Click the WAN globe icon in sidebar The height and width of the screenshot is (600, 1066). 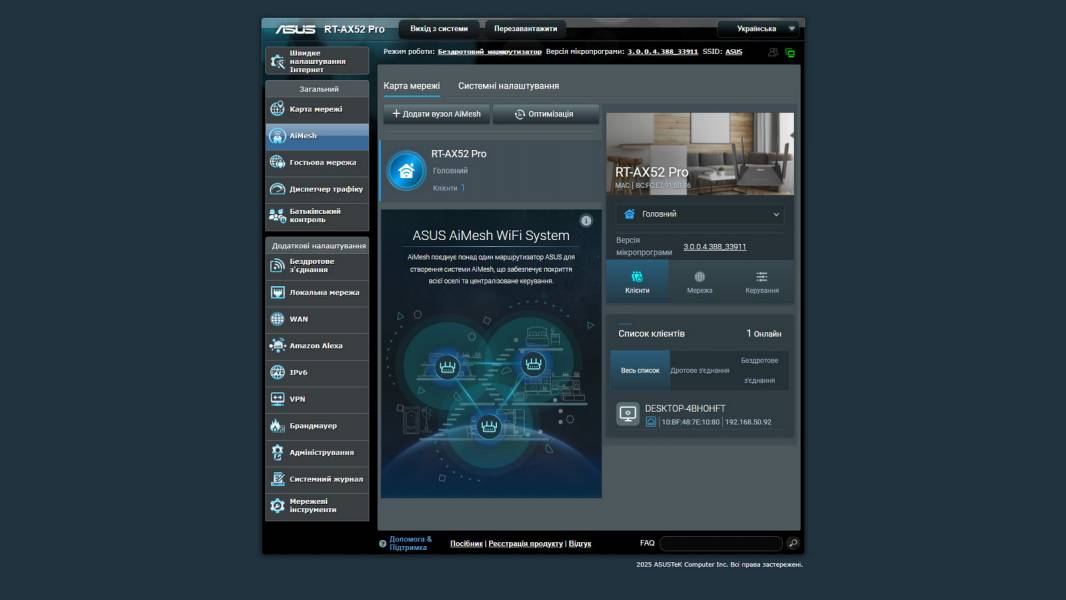278,319
